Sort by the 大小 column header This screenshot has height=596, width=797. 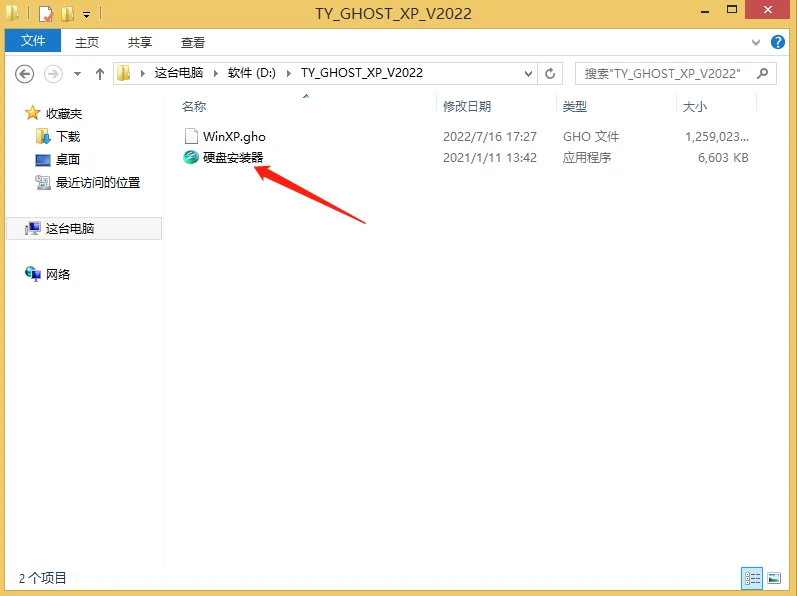tap(694, 106)
